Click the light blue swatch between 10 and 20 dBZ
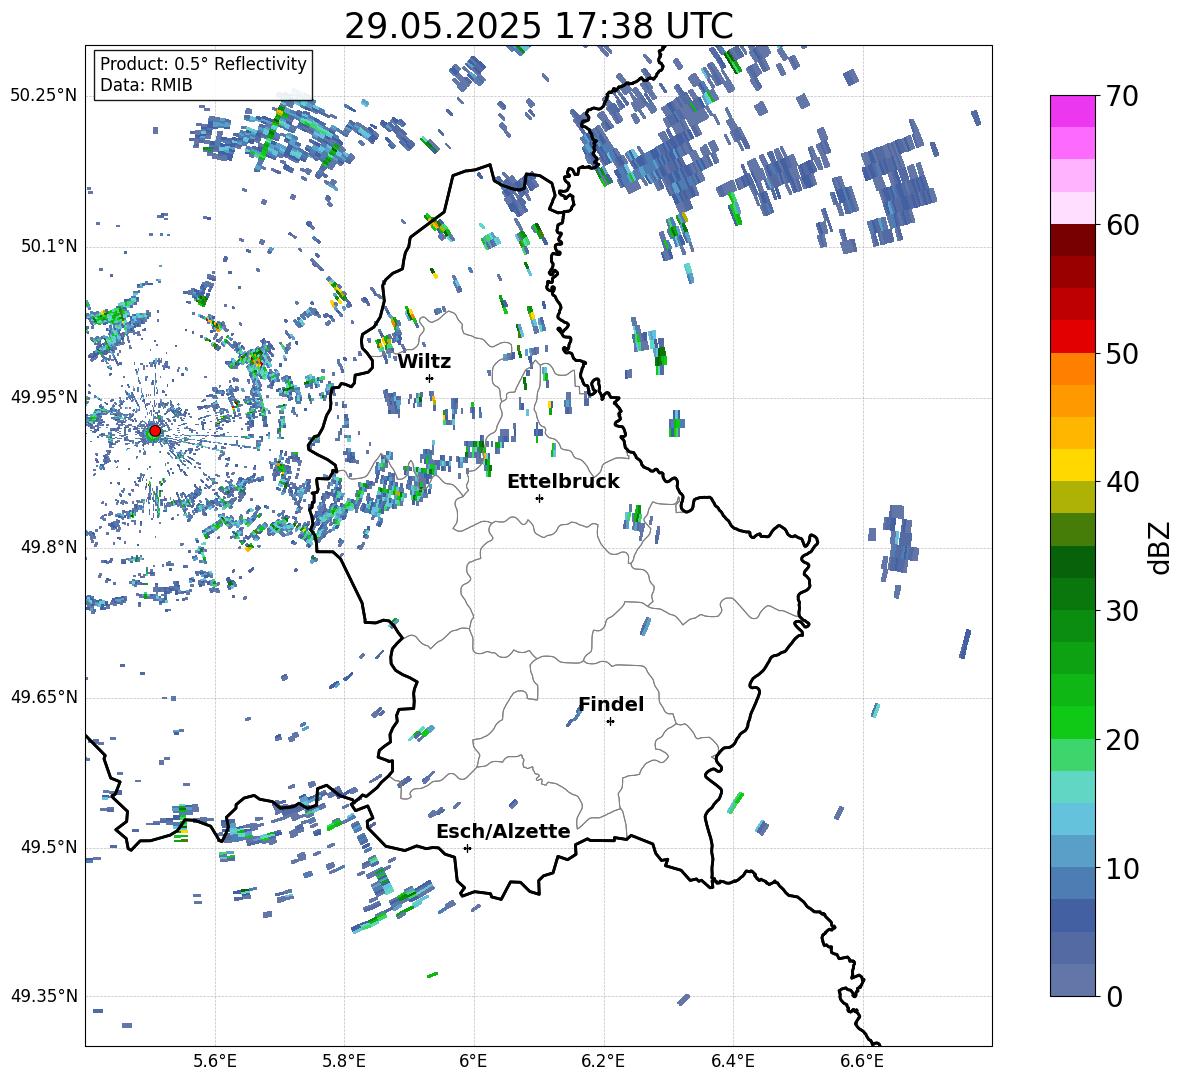 1073,819
